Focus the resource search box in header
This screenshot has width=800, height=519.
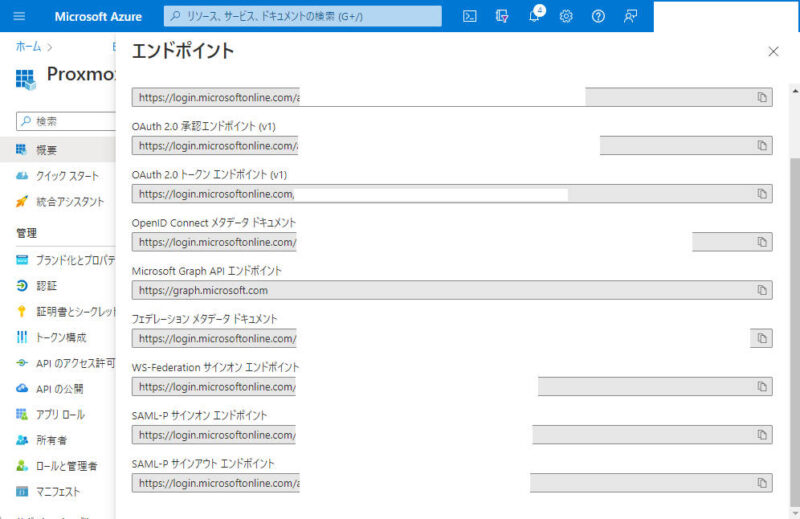303,16
